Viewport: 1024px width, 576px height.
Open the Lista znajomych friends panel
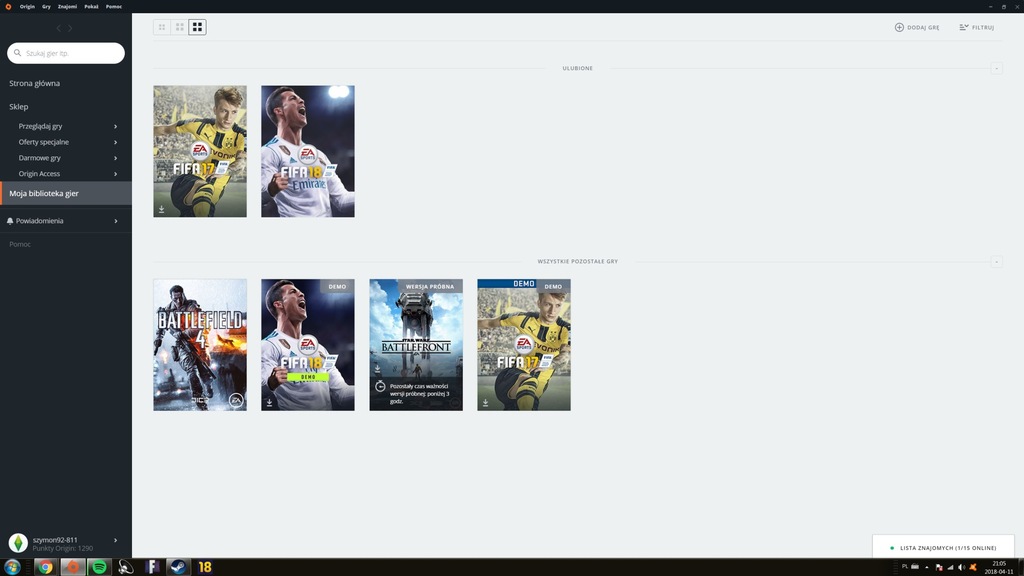coord(943,547)
